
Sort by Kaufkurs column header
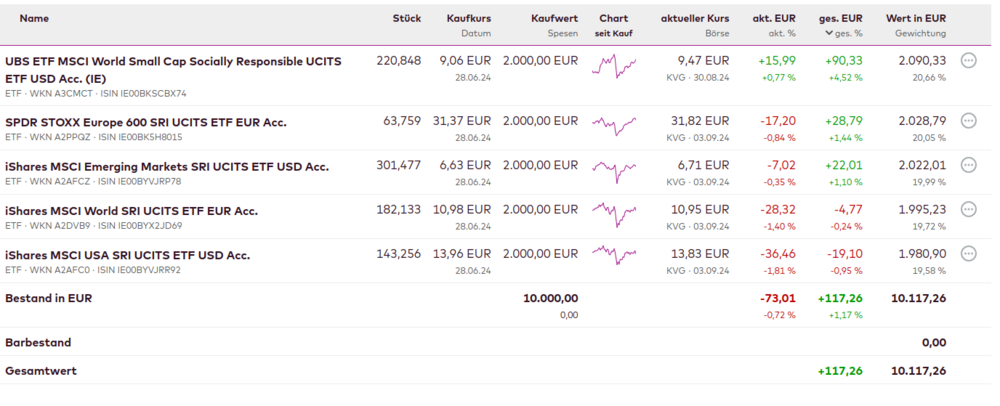coord(468,18)
